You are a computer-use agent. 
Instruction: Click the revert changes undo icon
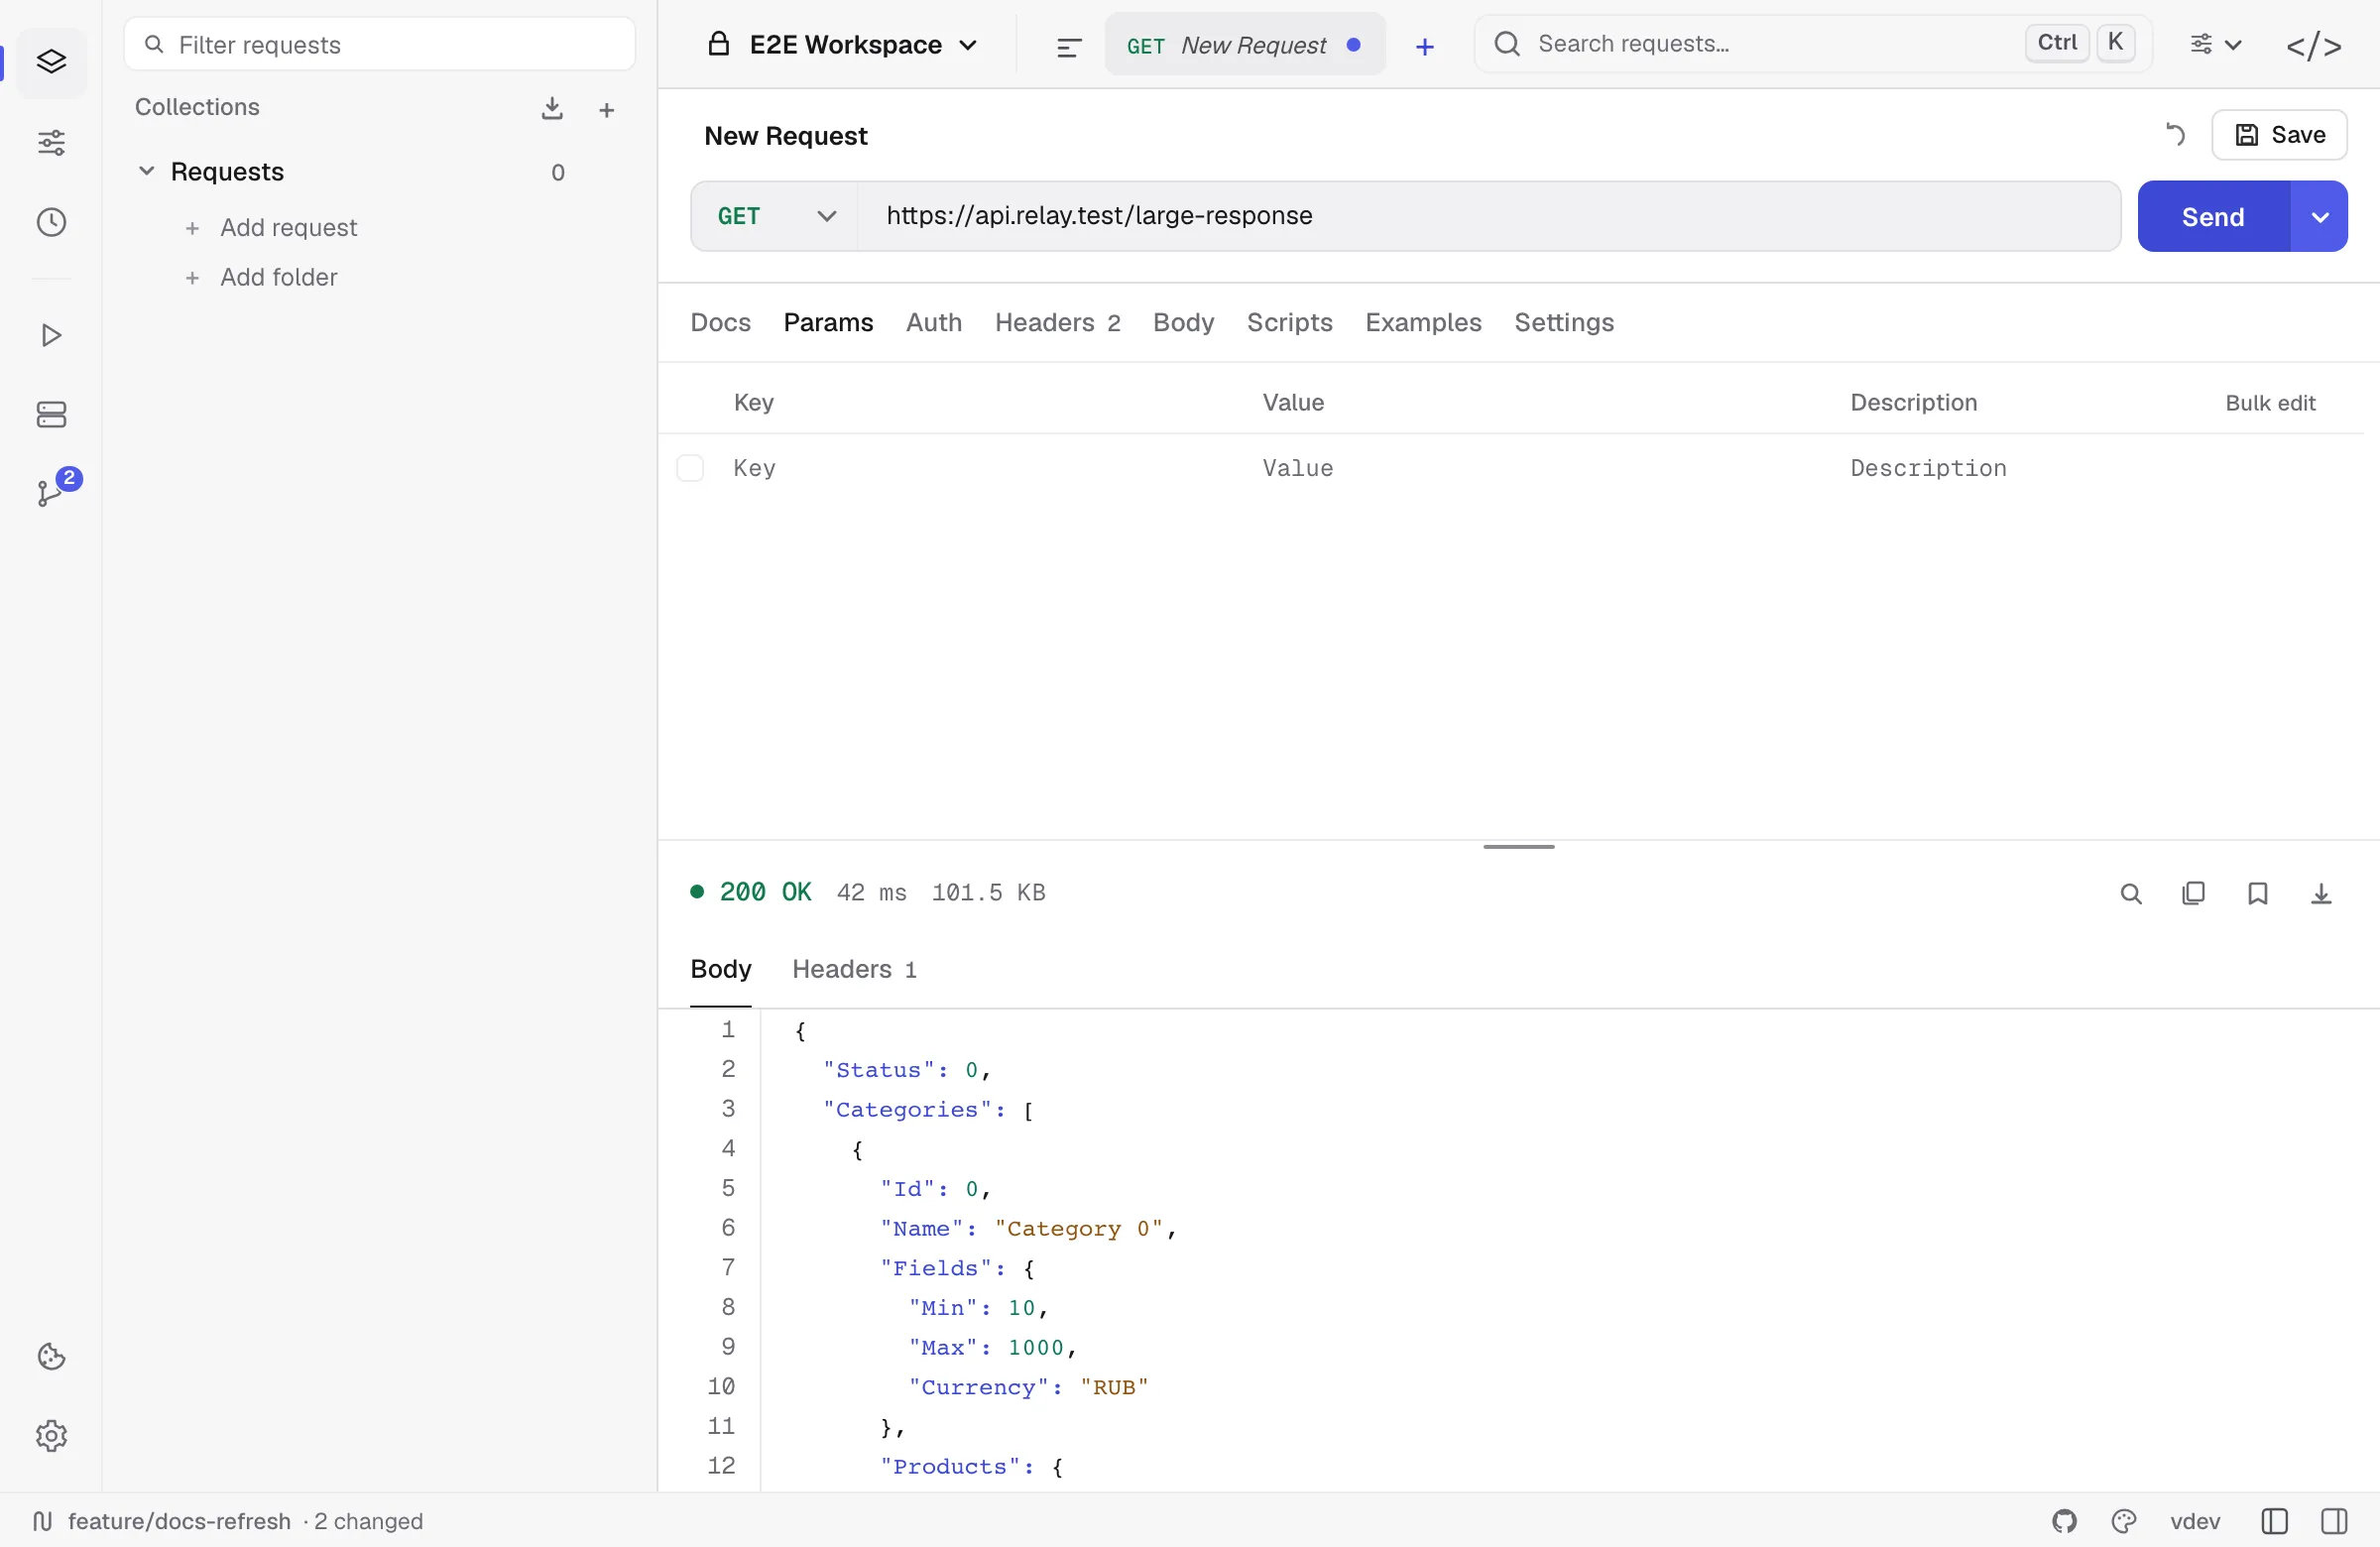point(2174,135)
